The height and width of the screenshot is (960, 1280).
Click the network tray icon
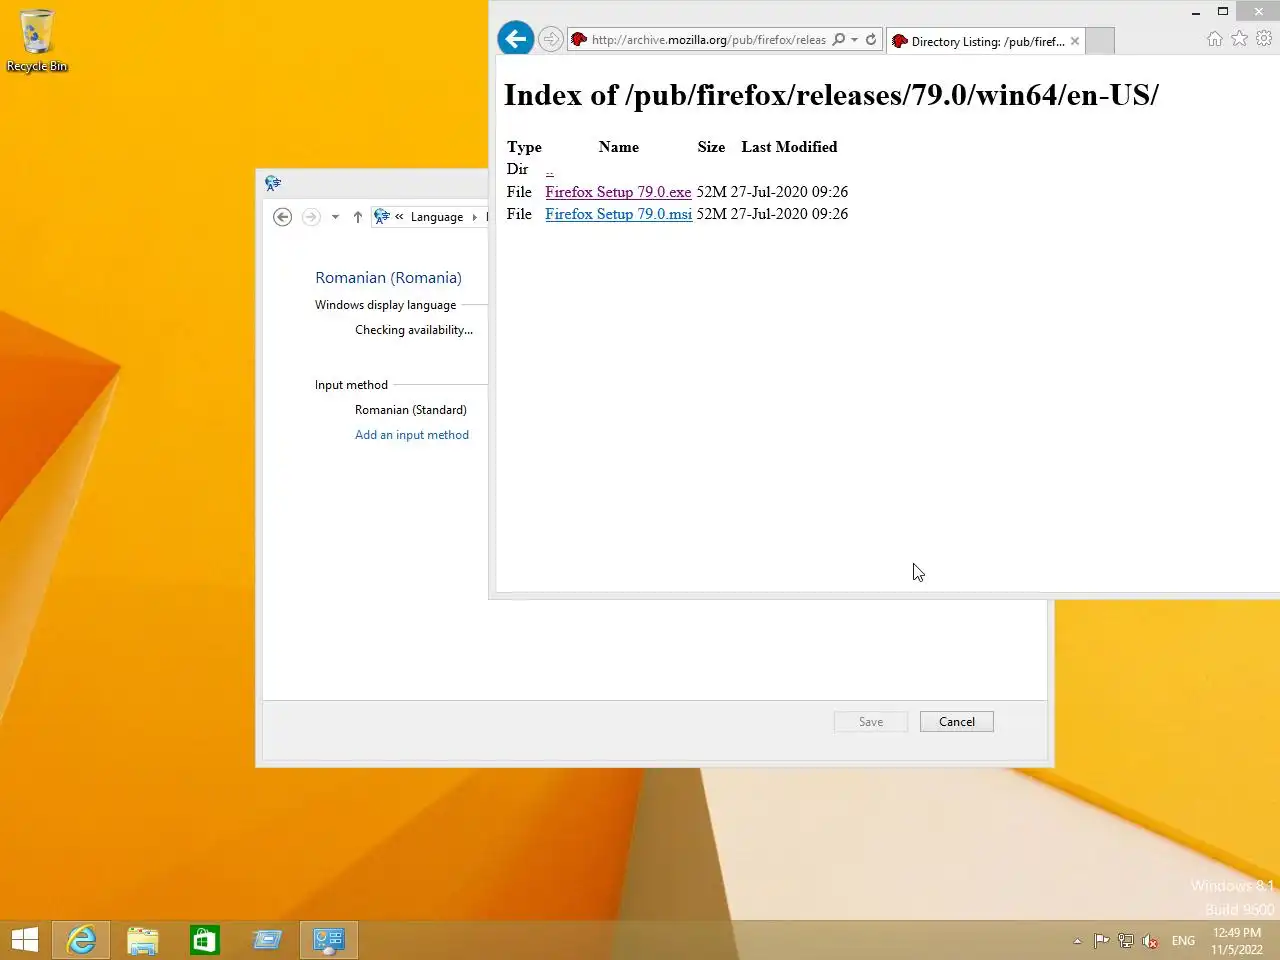[x=1126, y=941]
